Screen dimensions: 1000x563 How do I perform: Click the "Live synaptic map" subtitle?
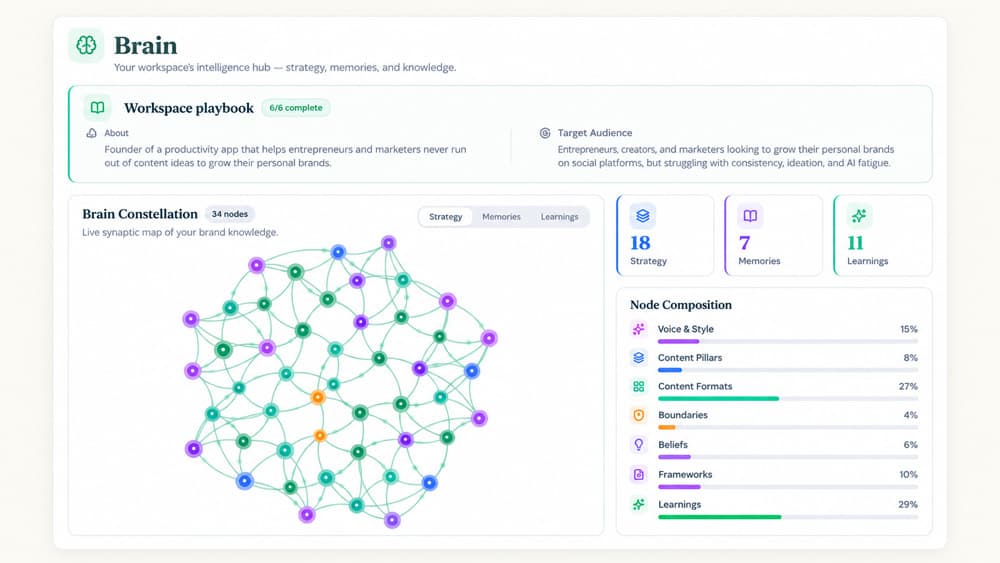[x=180, y=232]
